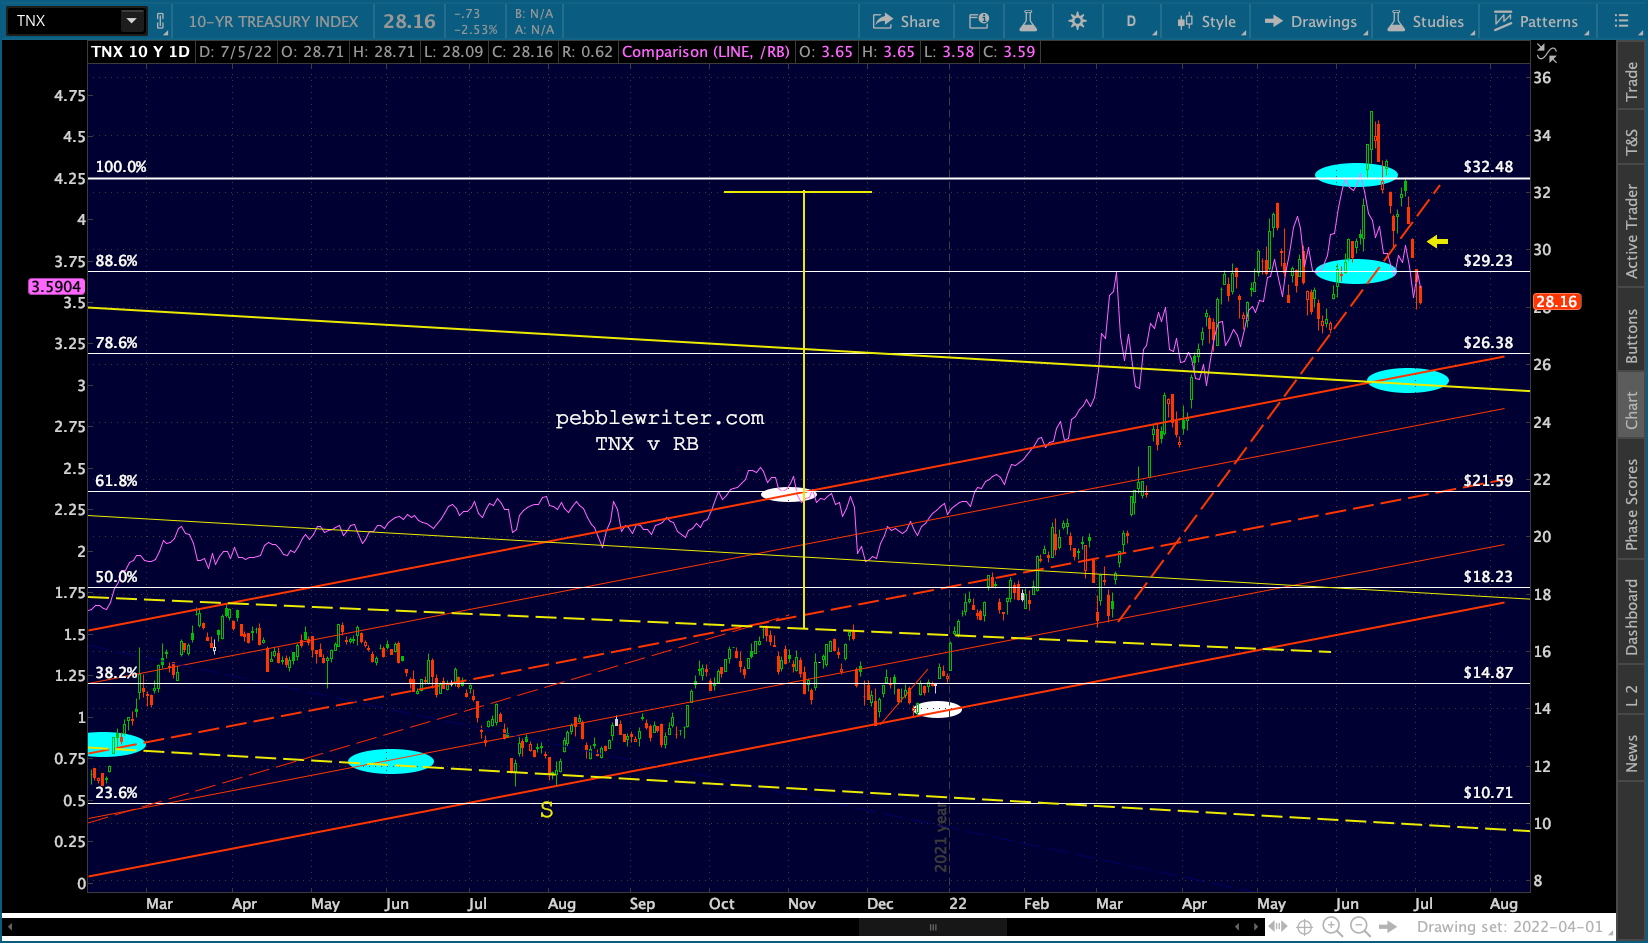The height and width of the screenshot is (943, 1648).
Task: Click the chart icon on the Patterns button
Action: [1502, 21]
